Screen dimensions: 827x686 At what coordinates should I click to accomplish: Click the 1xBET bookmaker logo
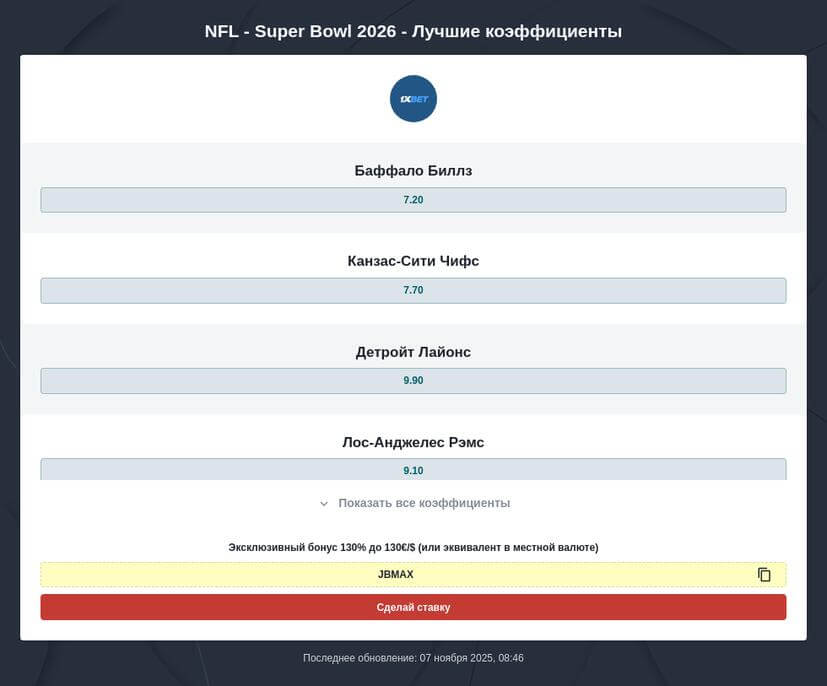tap(413, 99)
